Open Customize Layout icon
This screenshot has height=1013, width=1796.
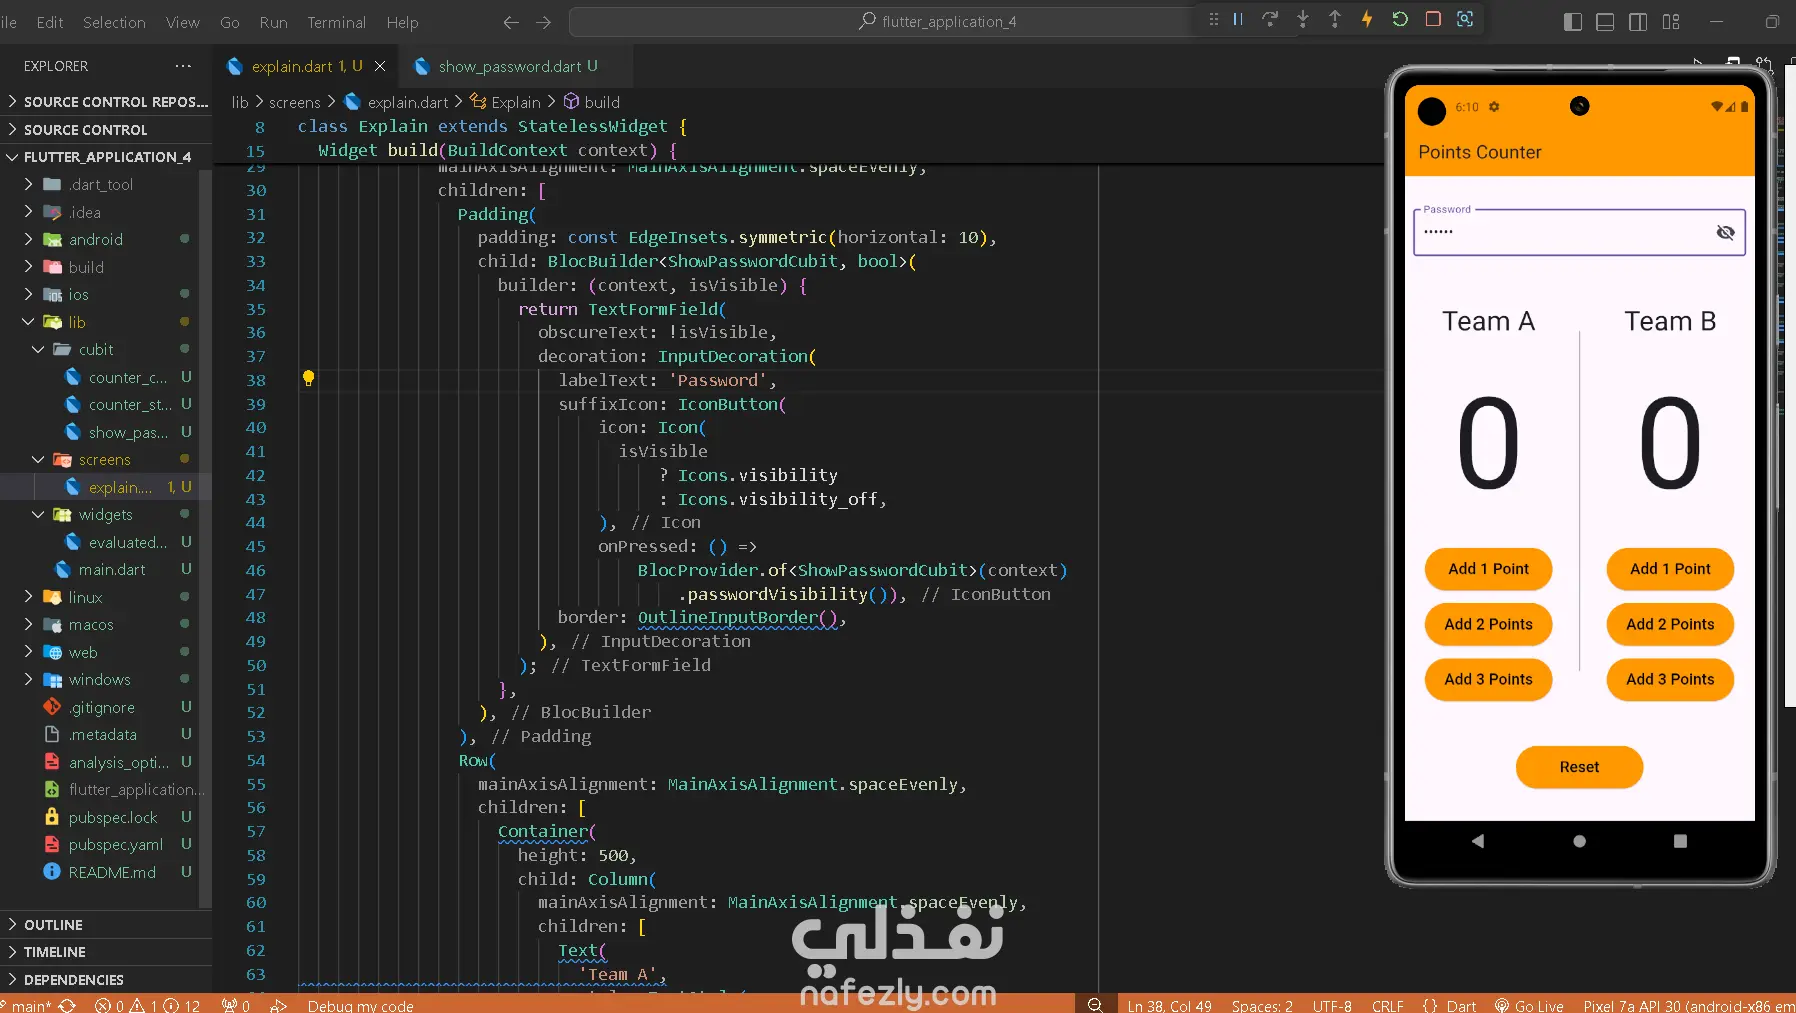1671,22
